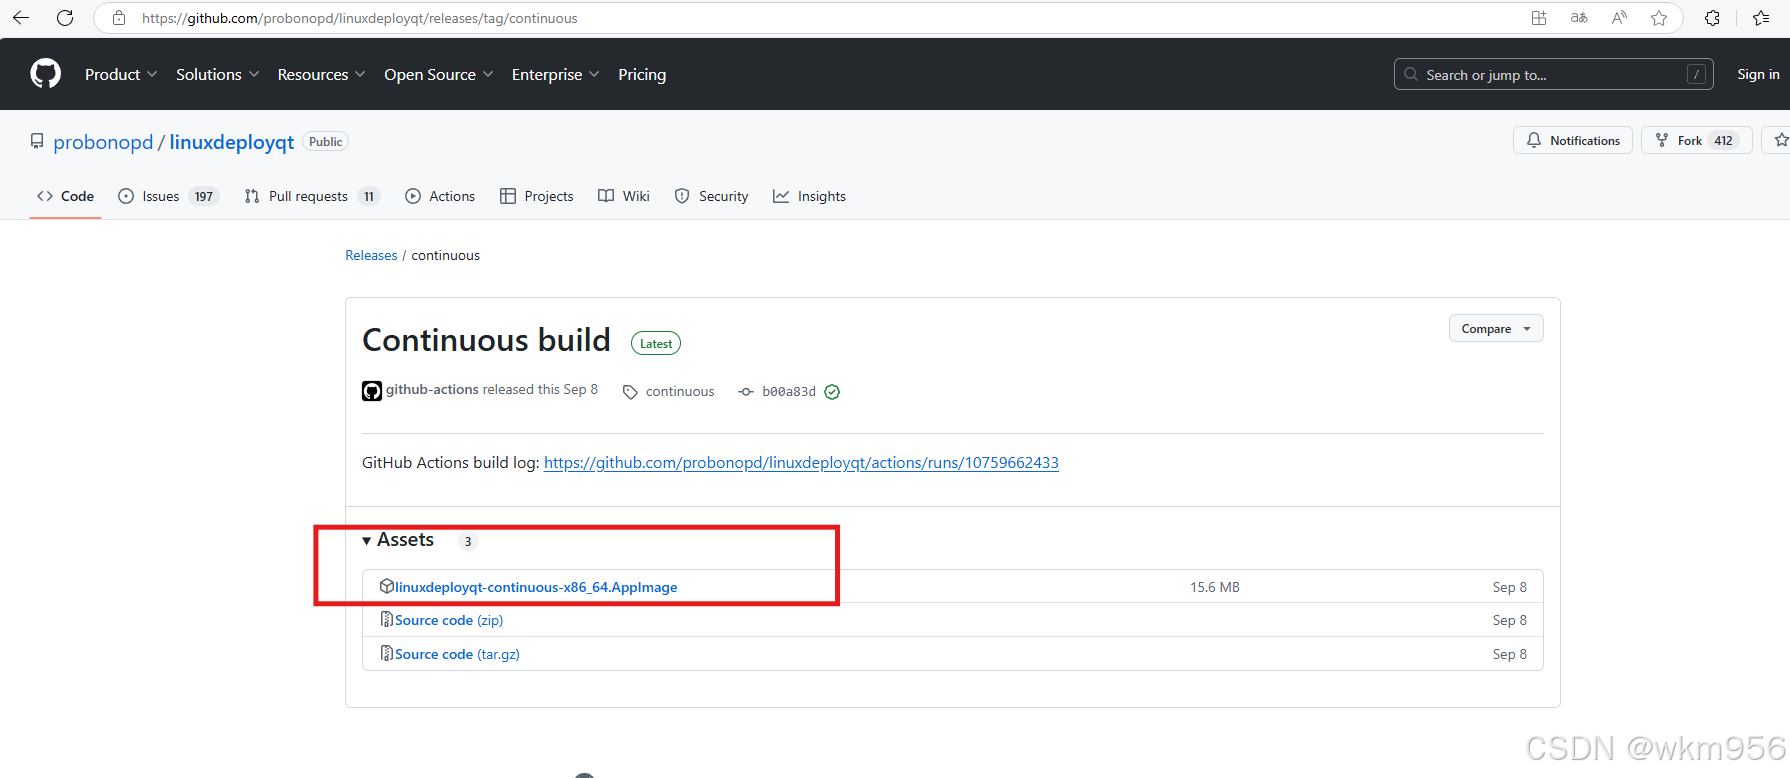Viewport: 1790px width, 778px height.
Task: Click the browser address bar URL
Action: 360,18
